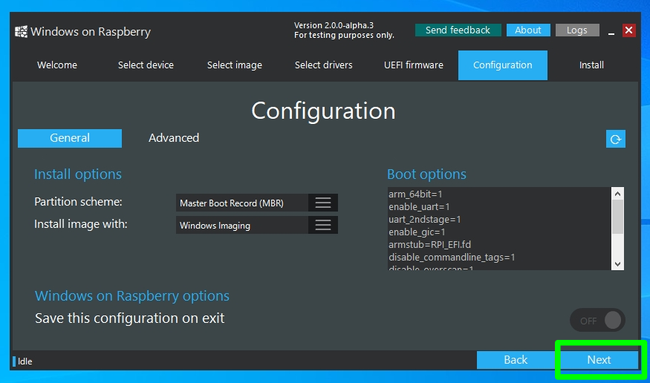Viewport: 650px width, 383px height.
Task: Click the Back button
Action: 516,360
